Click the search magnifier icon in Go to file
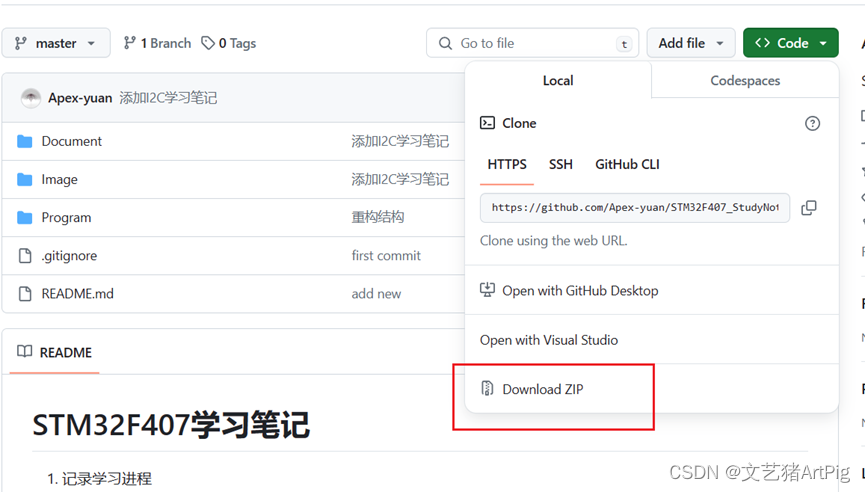Image resolution: width=865 pixels, height=492 pixels. pos(445,43)
